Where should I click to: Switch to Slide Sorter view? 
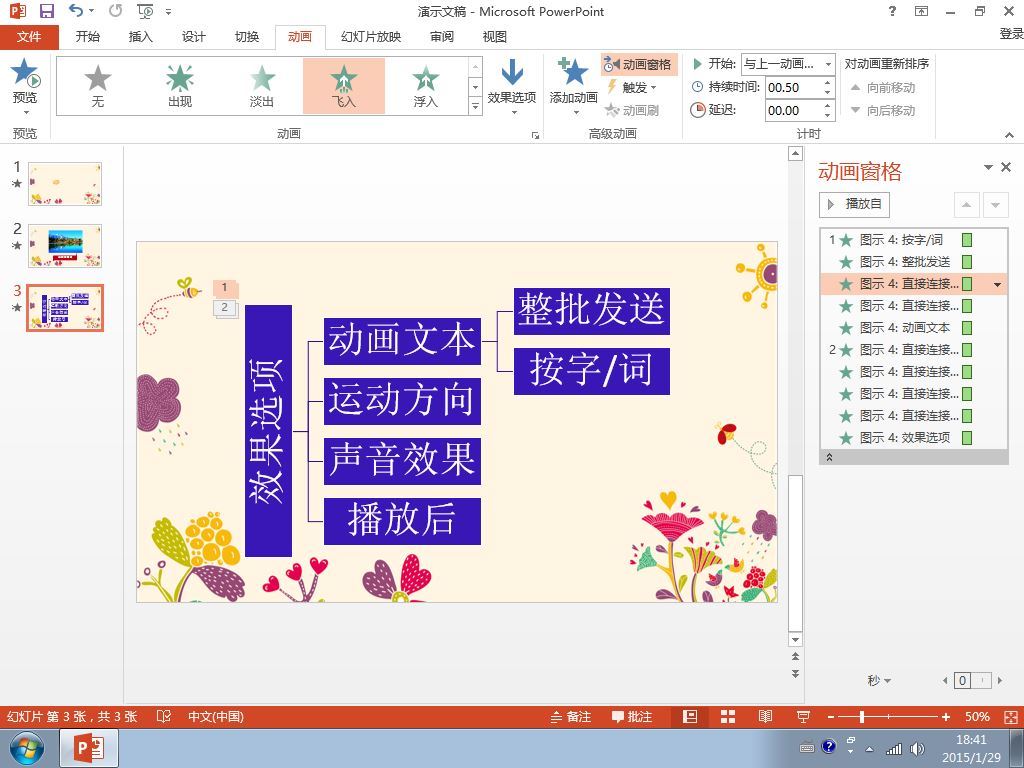click(728, 717)
